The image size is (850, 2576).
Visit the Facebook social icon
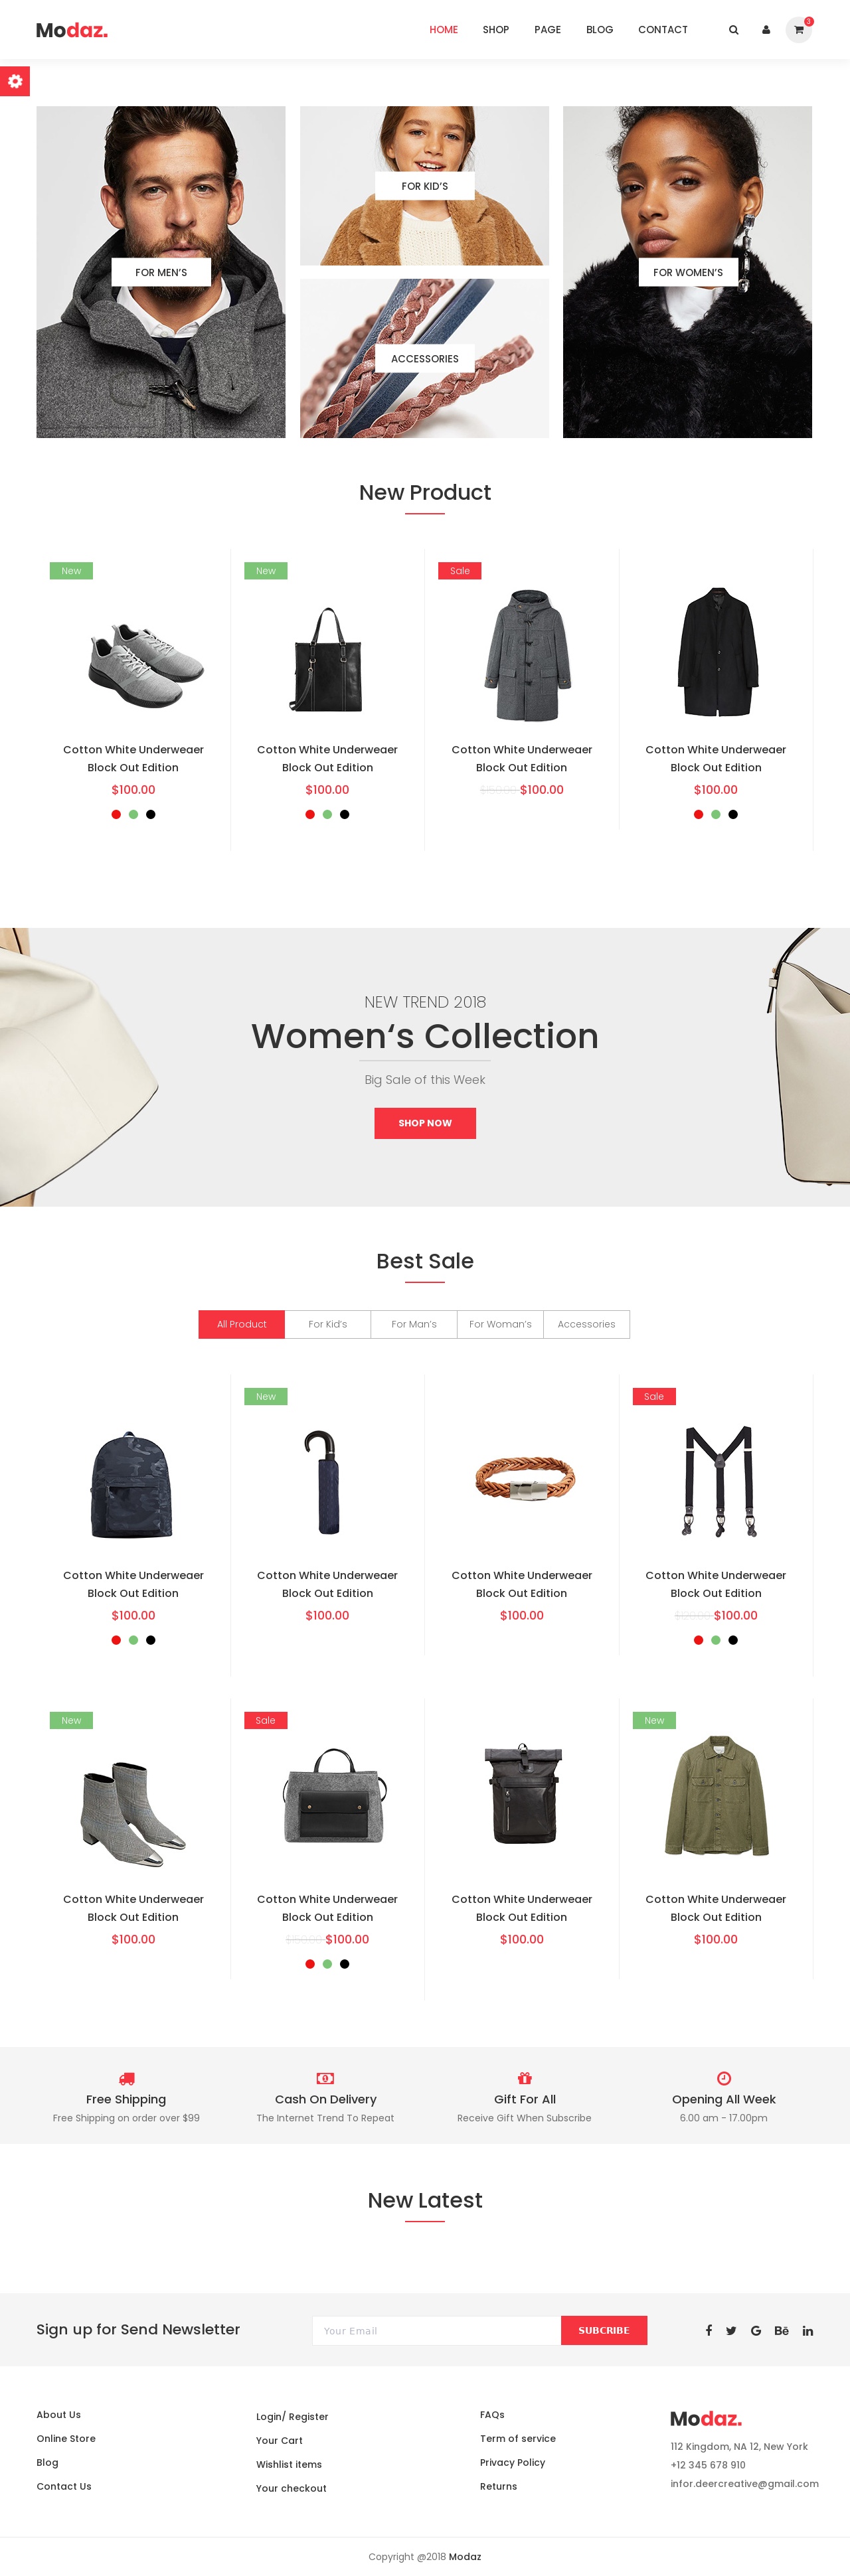[x=709, y=2330]
